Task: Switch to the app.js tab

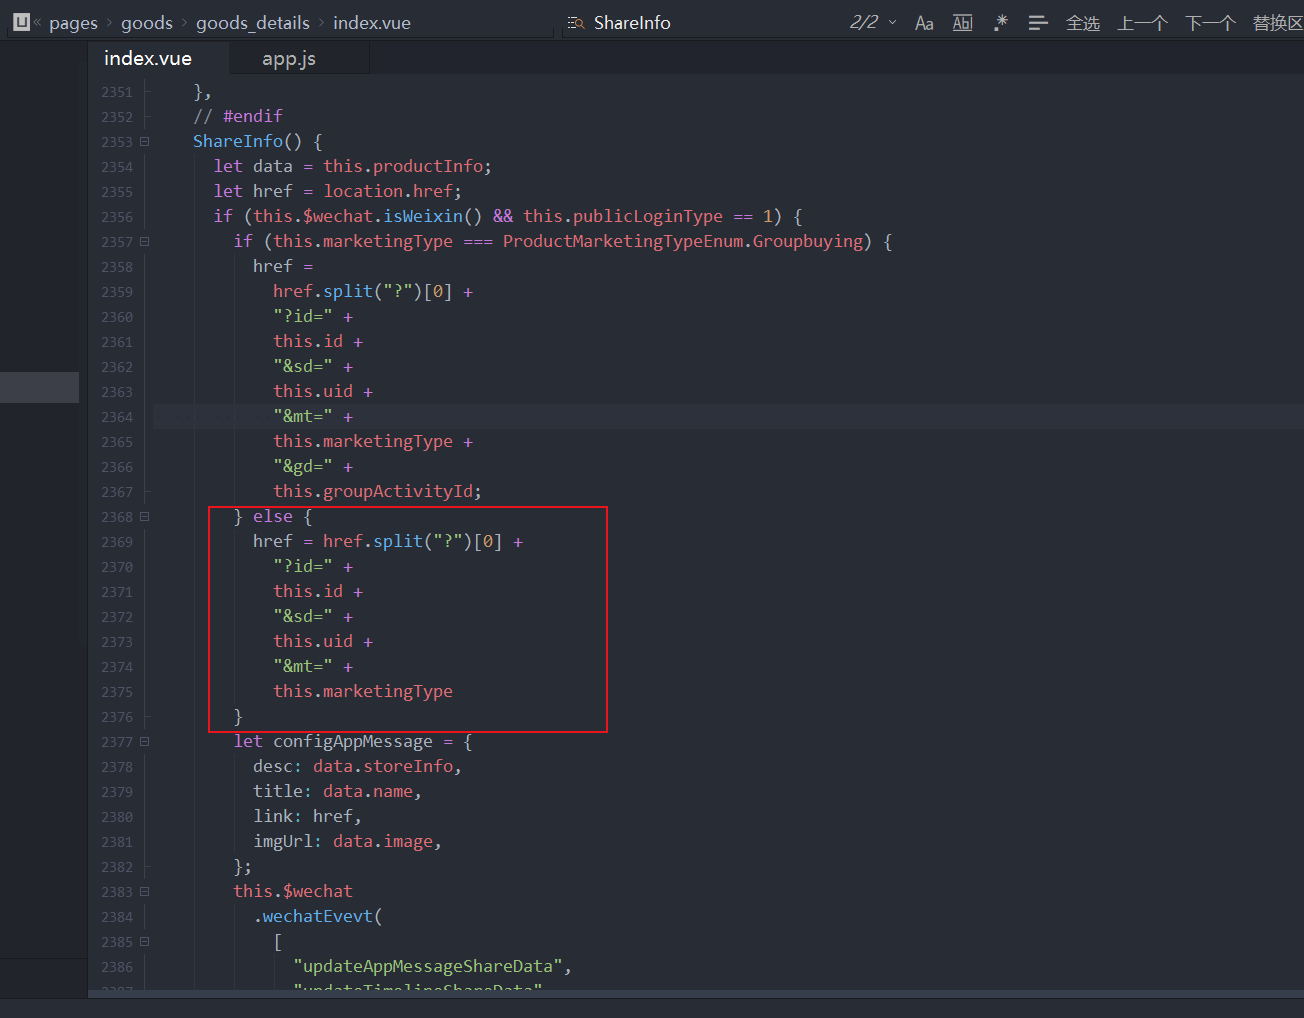Action: 289,58
